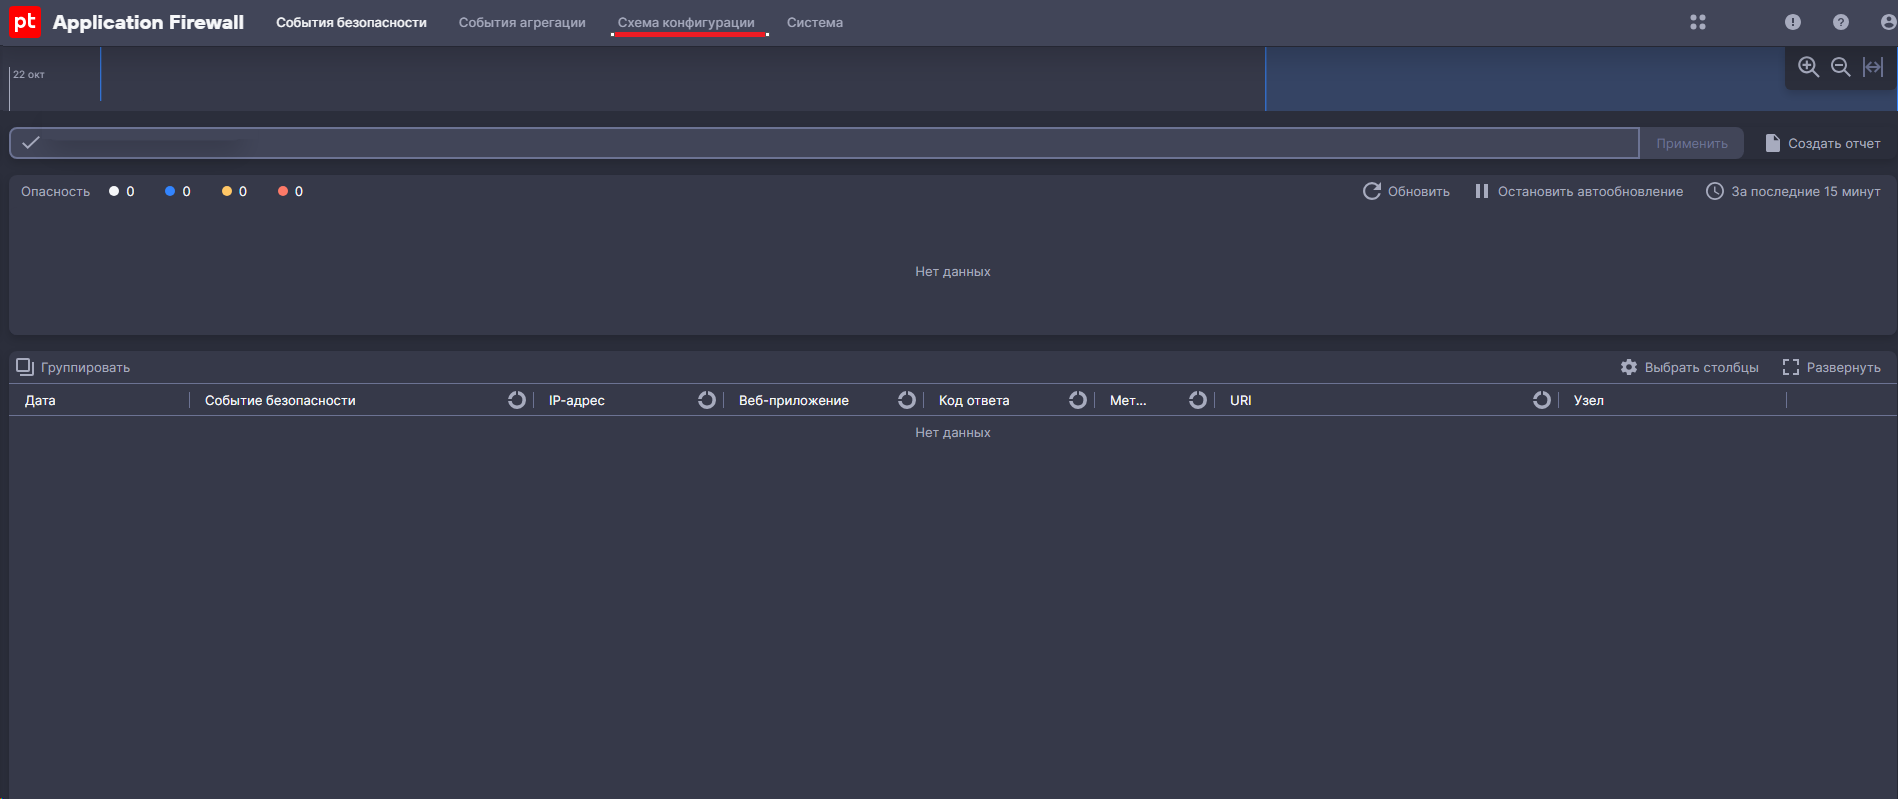1898x799 pixels.
Task: Open the user profile icon
Action: [x=1887, y=22]
